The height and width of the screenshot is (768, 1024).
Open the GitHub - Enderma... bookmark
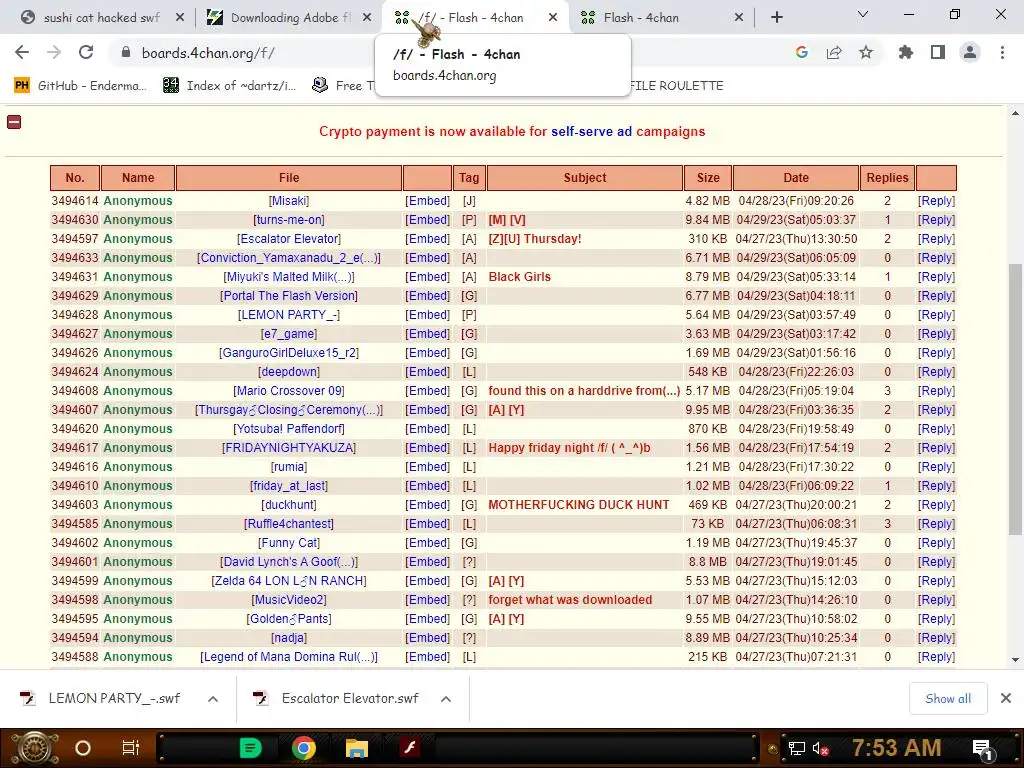tap(80, 86)
